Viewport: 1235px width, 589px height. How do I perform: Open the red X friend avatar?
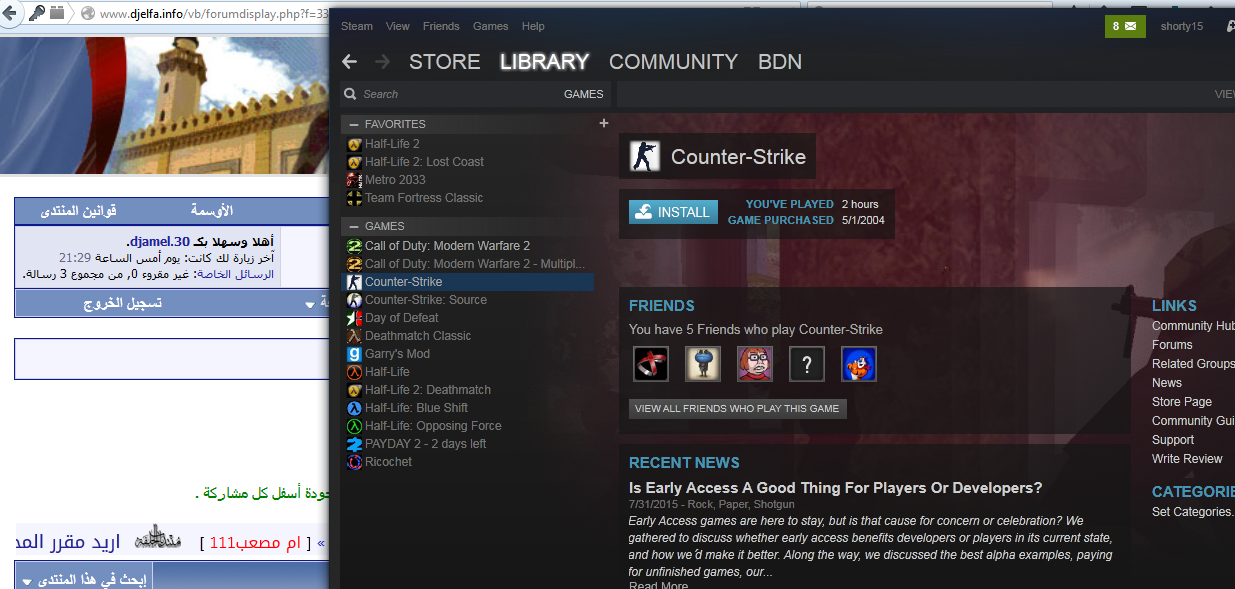[651, 364]
